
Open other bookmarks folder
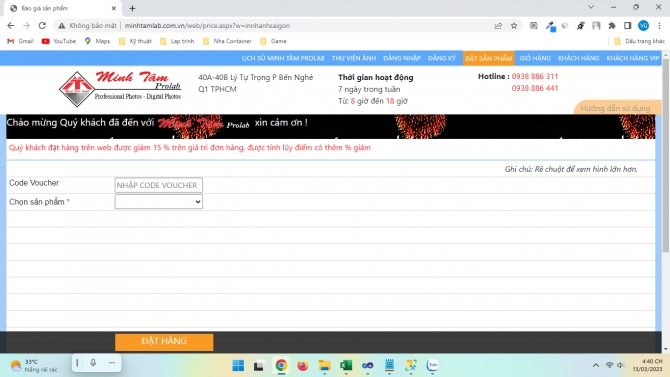639,41
